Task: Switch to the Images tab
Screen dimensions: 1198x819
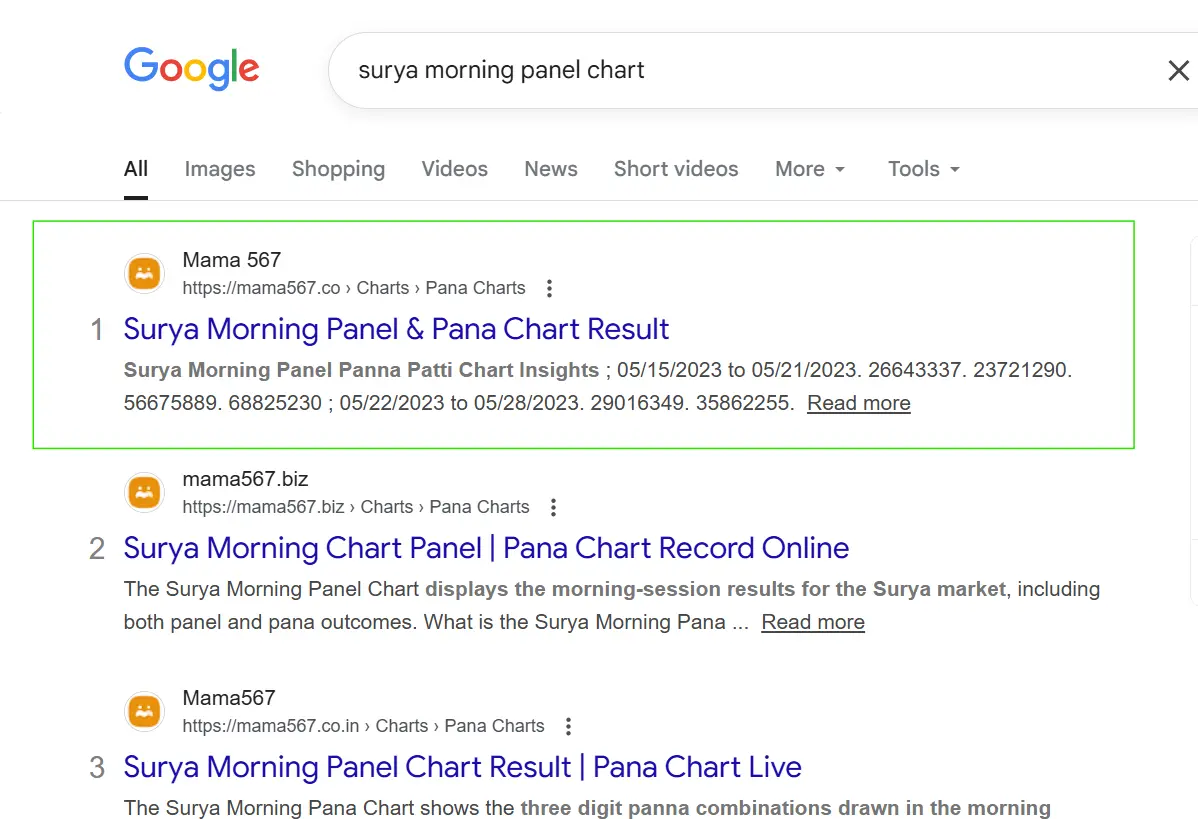Action: pos(220,169)
